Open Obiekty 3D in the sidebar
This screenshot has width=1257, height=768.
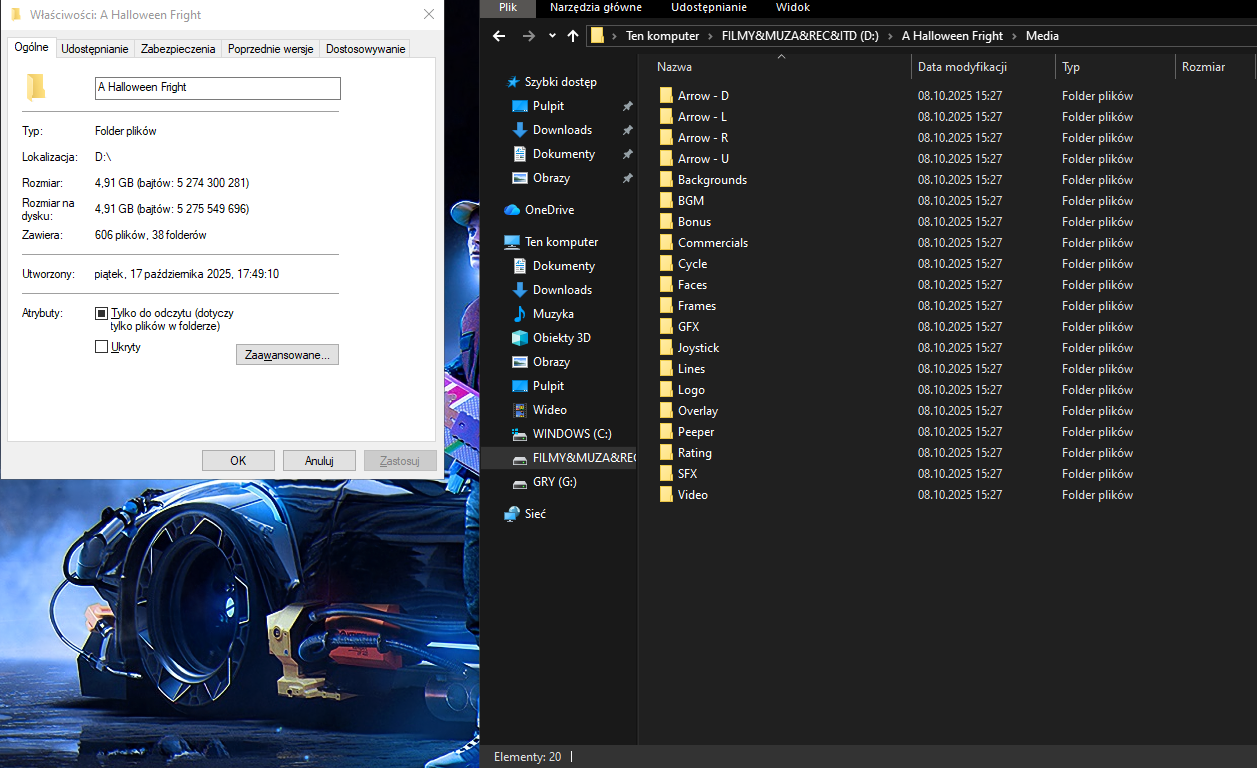point(561,338)
